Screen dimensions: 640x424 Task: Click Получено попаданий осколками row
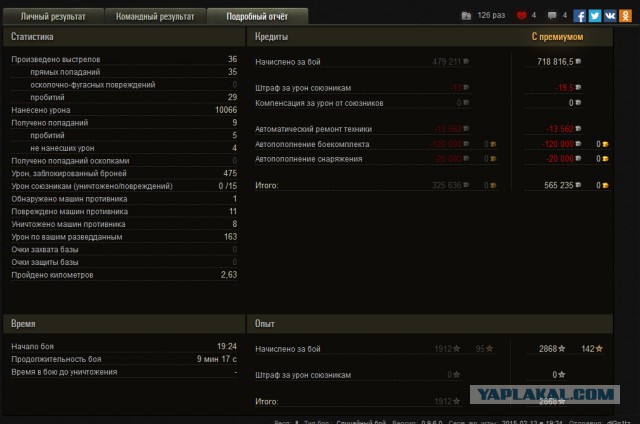coord(124,160)
